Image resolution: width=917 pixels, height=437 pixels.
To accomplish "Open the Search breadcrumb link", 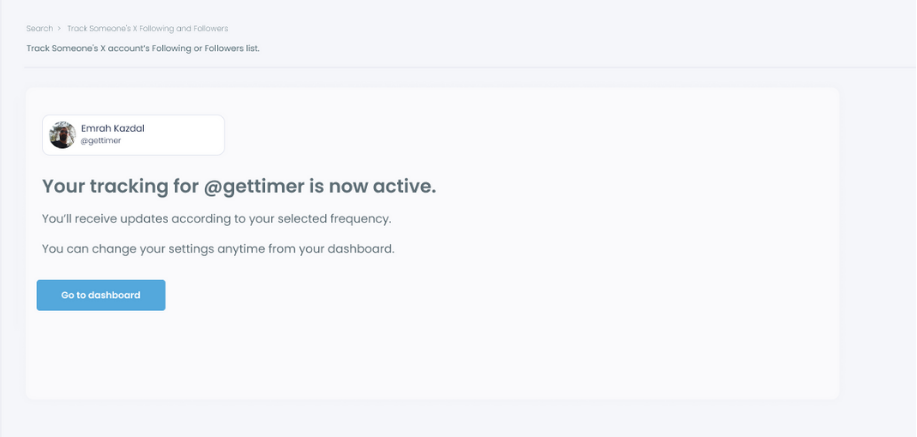I will [x=39, y=28].
